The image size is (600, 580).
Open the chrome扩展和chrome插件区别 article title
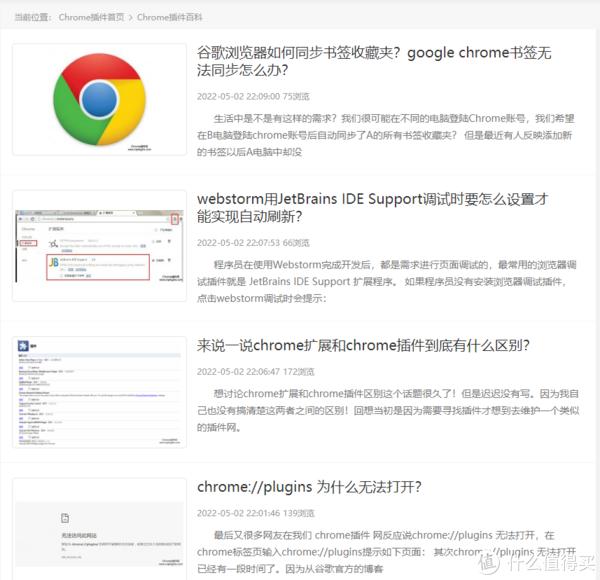pyautogui.click(x=363, y=345)
